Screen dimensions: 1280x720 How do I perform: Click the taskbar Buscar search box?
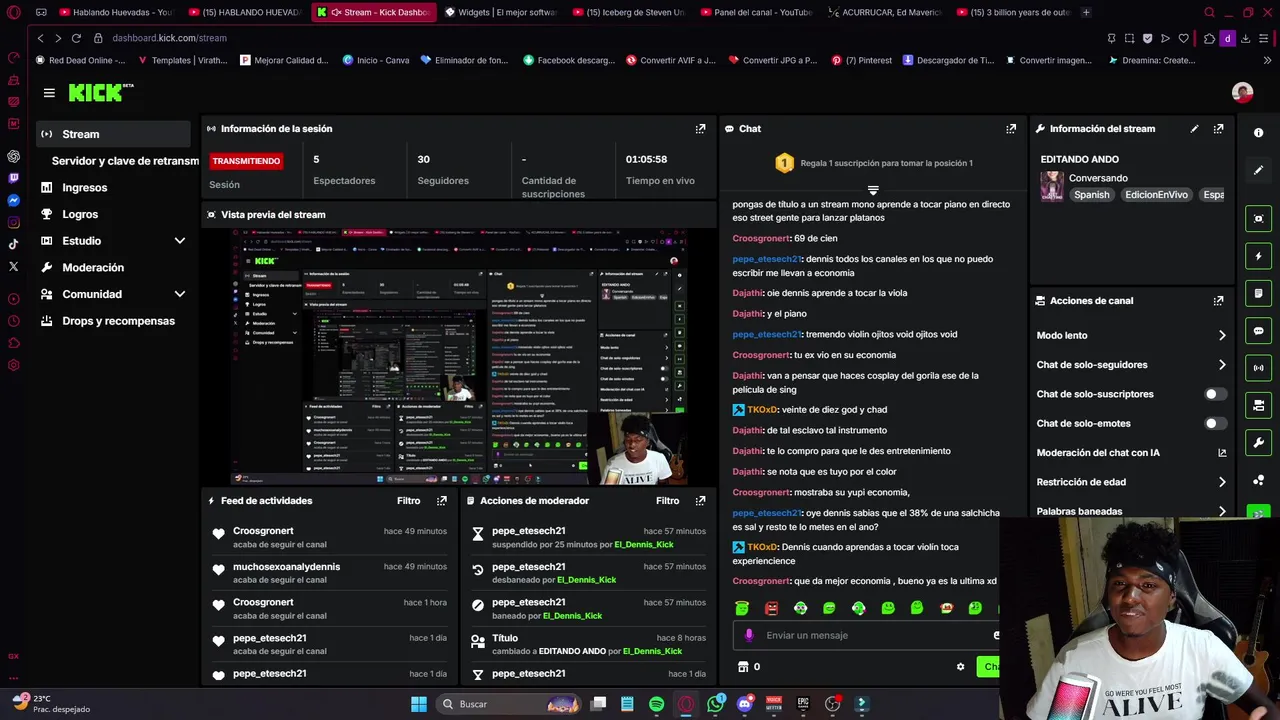click(510, 704)
